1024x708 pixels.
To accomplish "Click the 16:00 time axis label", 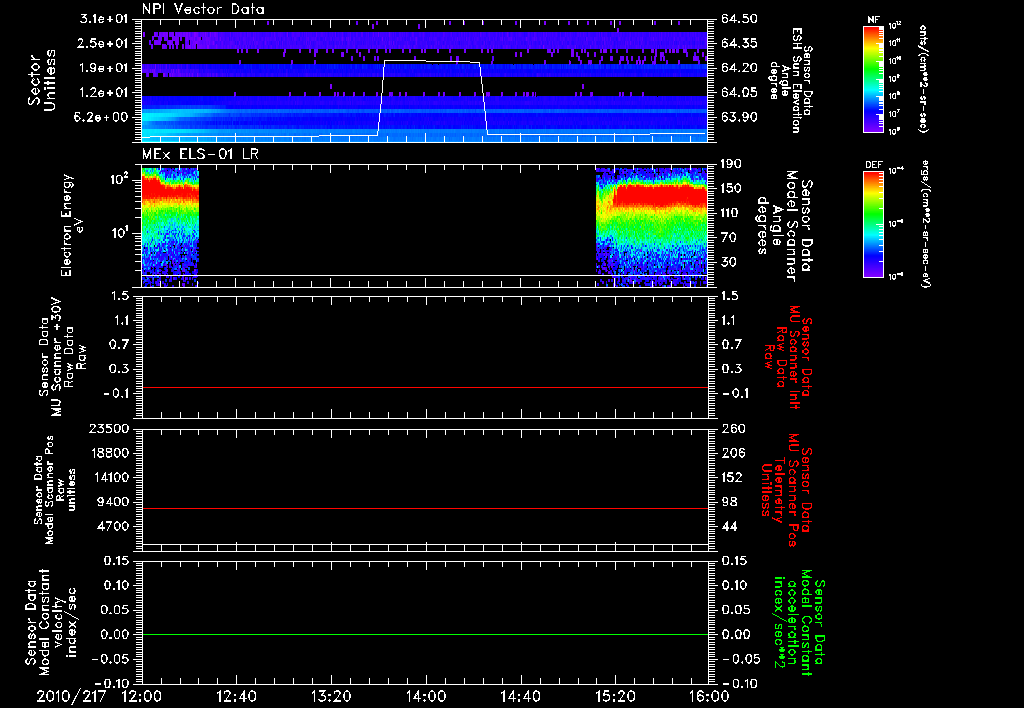I will [708, 696].
